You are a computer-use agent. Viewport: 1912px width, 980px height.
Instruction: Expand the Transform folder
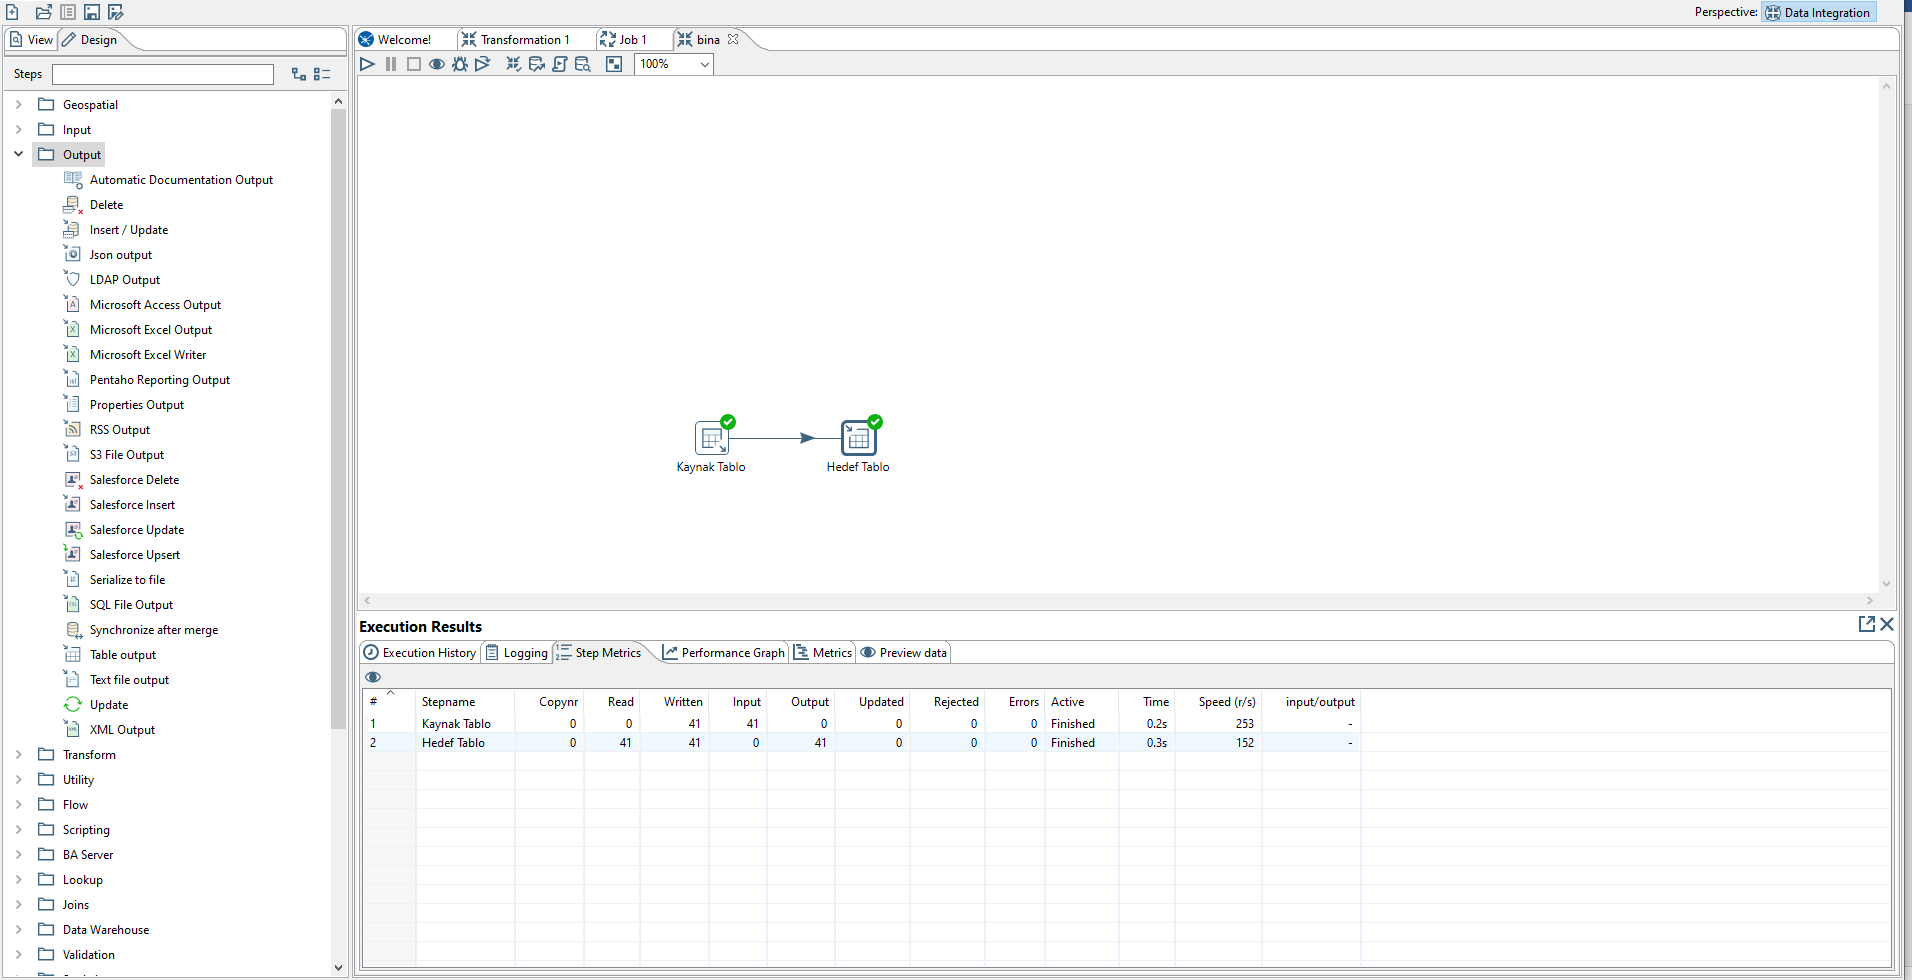pyautogui.click(x=18, y=754)
